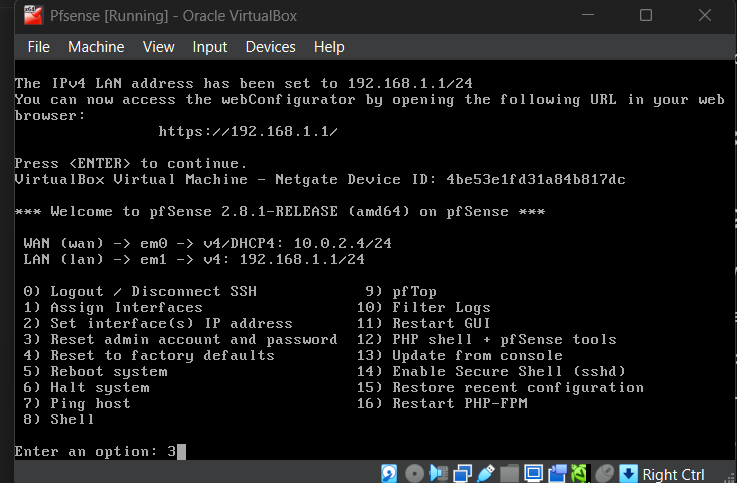
Task: Click the window title 'Pfsense [Running] - Oracle VirtualBox'
Action: click(173, 16)
